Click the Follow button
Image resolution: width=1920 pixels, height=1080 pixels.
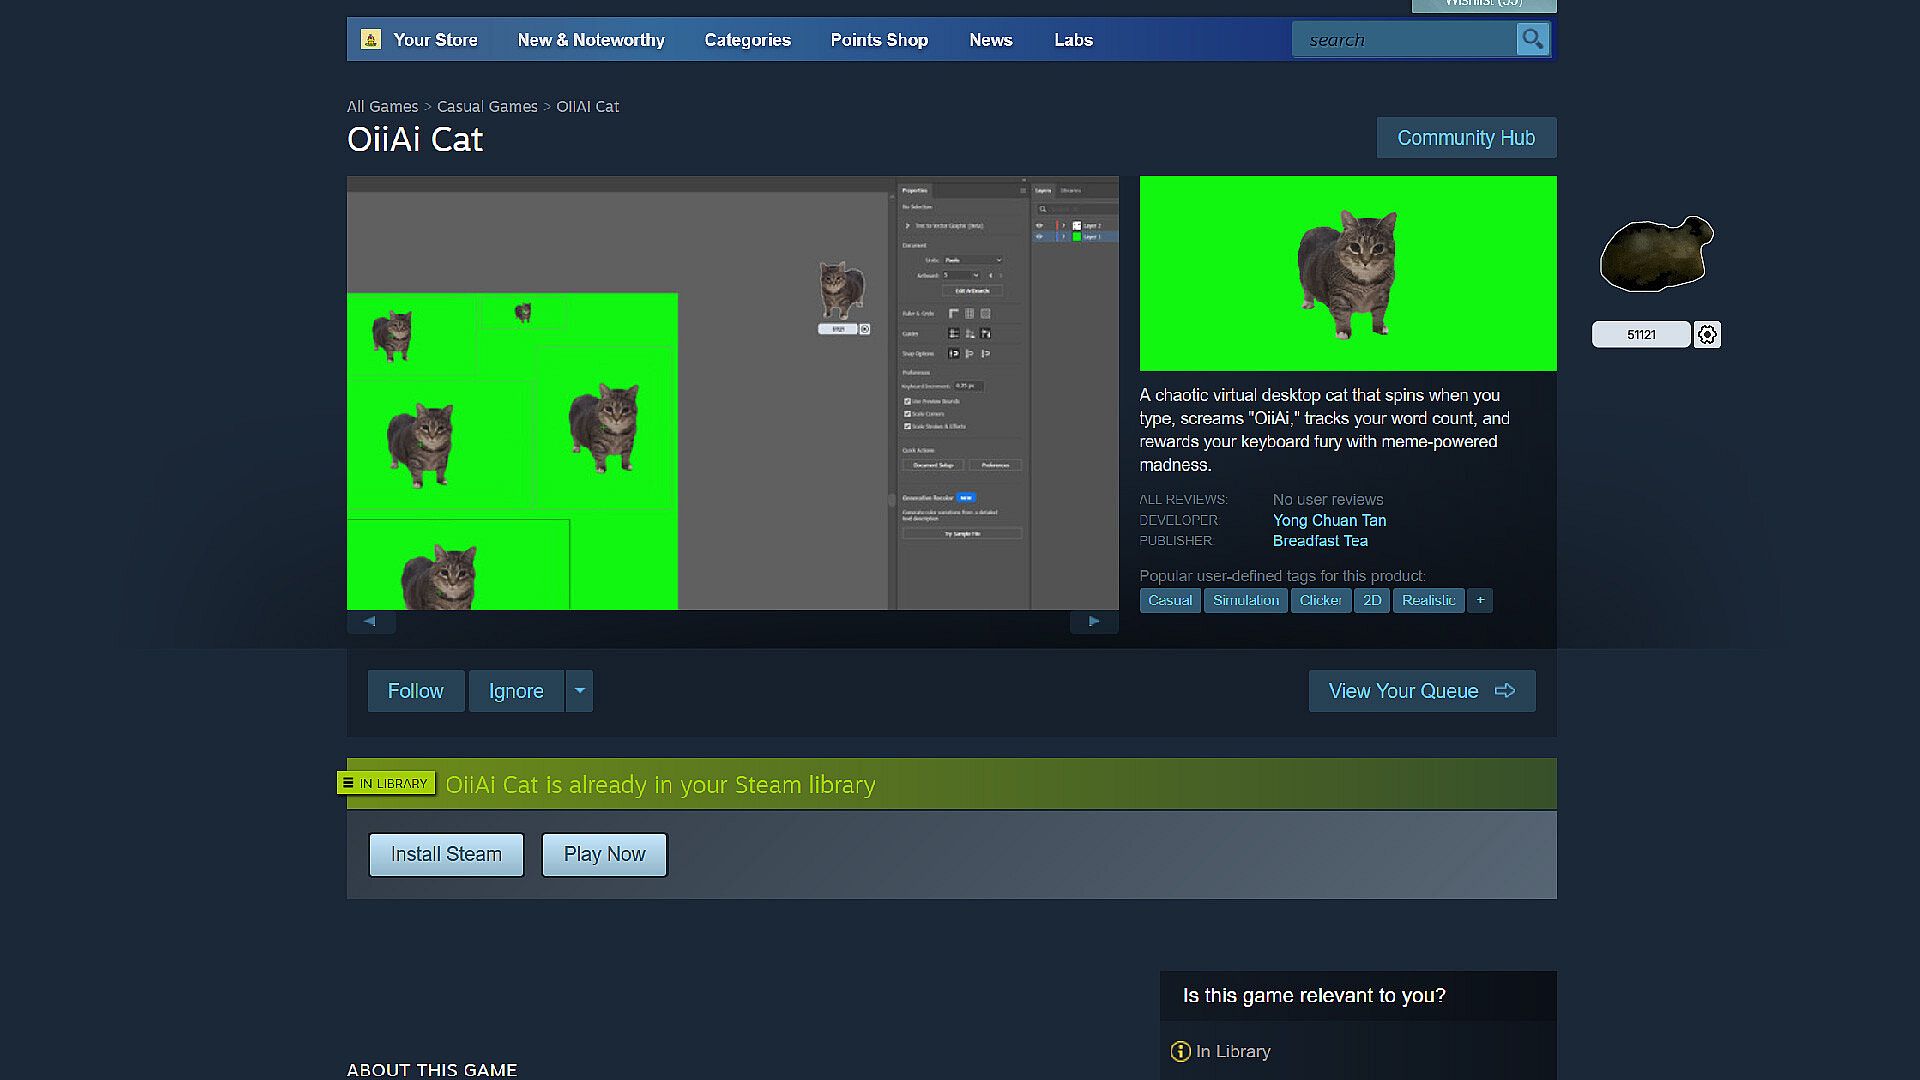(415, 691)
